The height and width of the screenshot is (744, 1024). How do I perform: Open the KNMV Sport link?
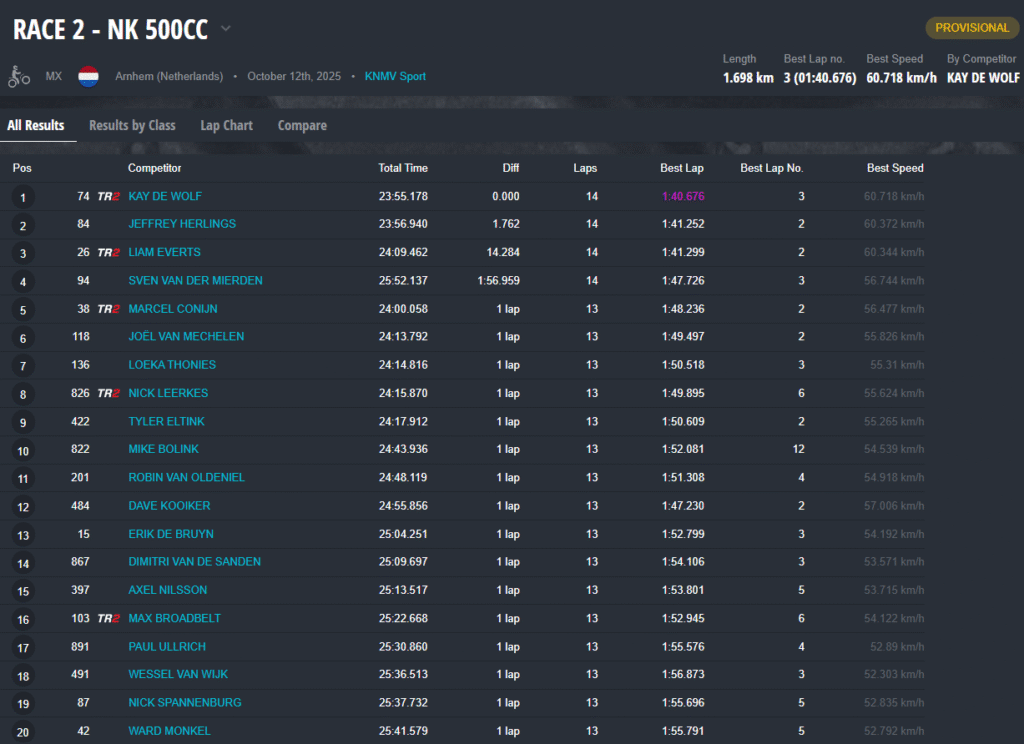point(395,77)
